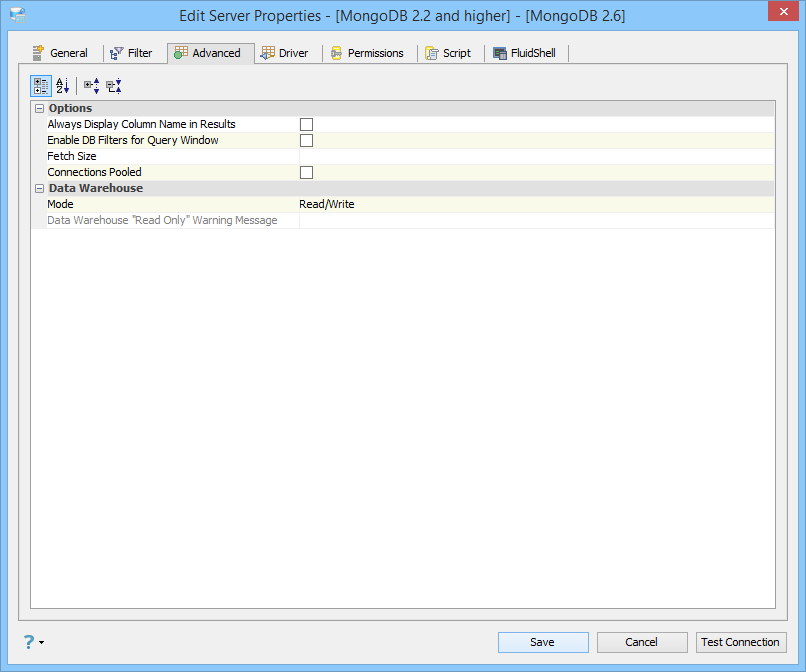Screen dimensions: 806x672
Task: Close the Edit Server Properties dialog
Action: 783,11
